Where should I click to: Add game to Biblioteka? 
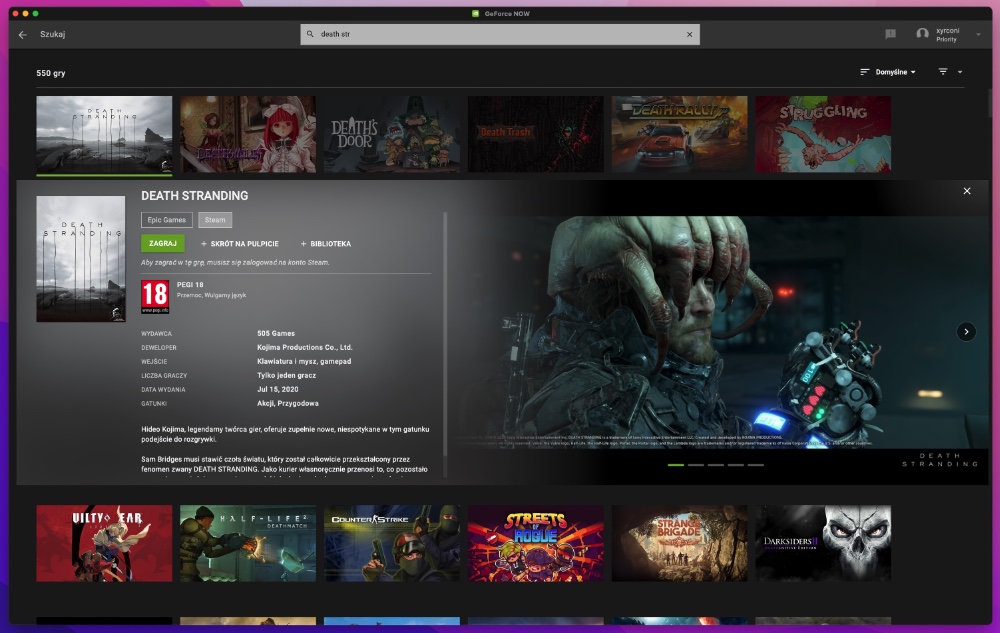(x=326, y=244)
